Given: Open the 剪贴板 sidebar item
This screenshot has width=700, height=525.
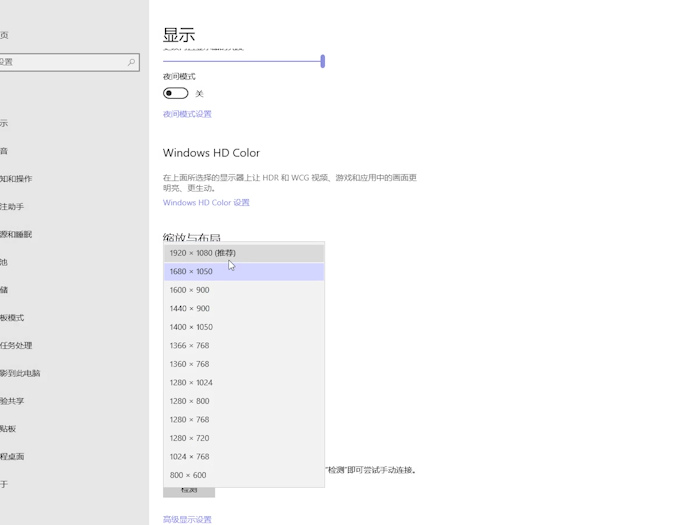Looking at the screenshot, I should pyautogui.click(x=8, y=429).
